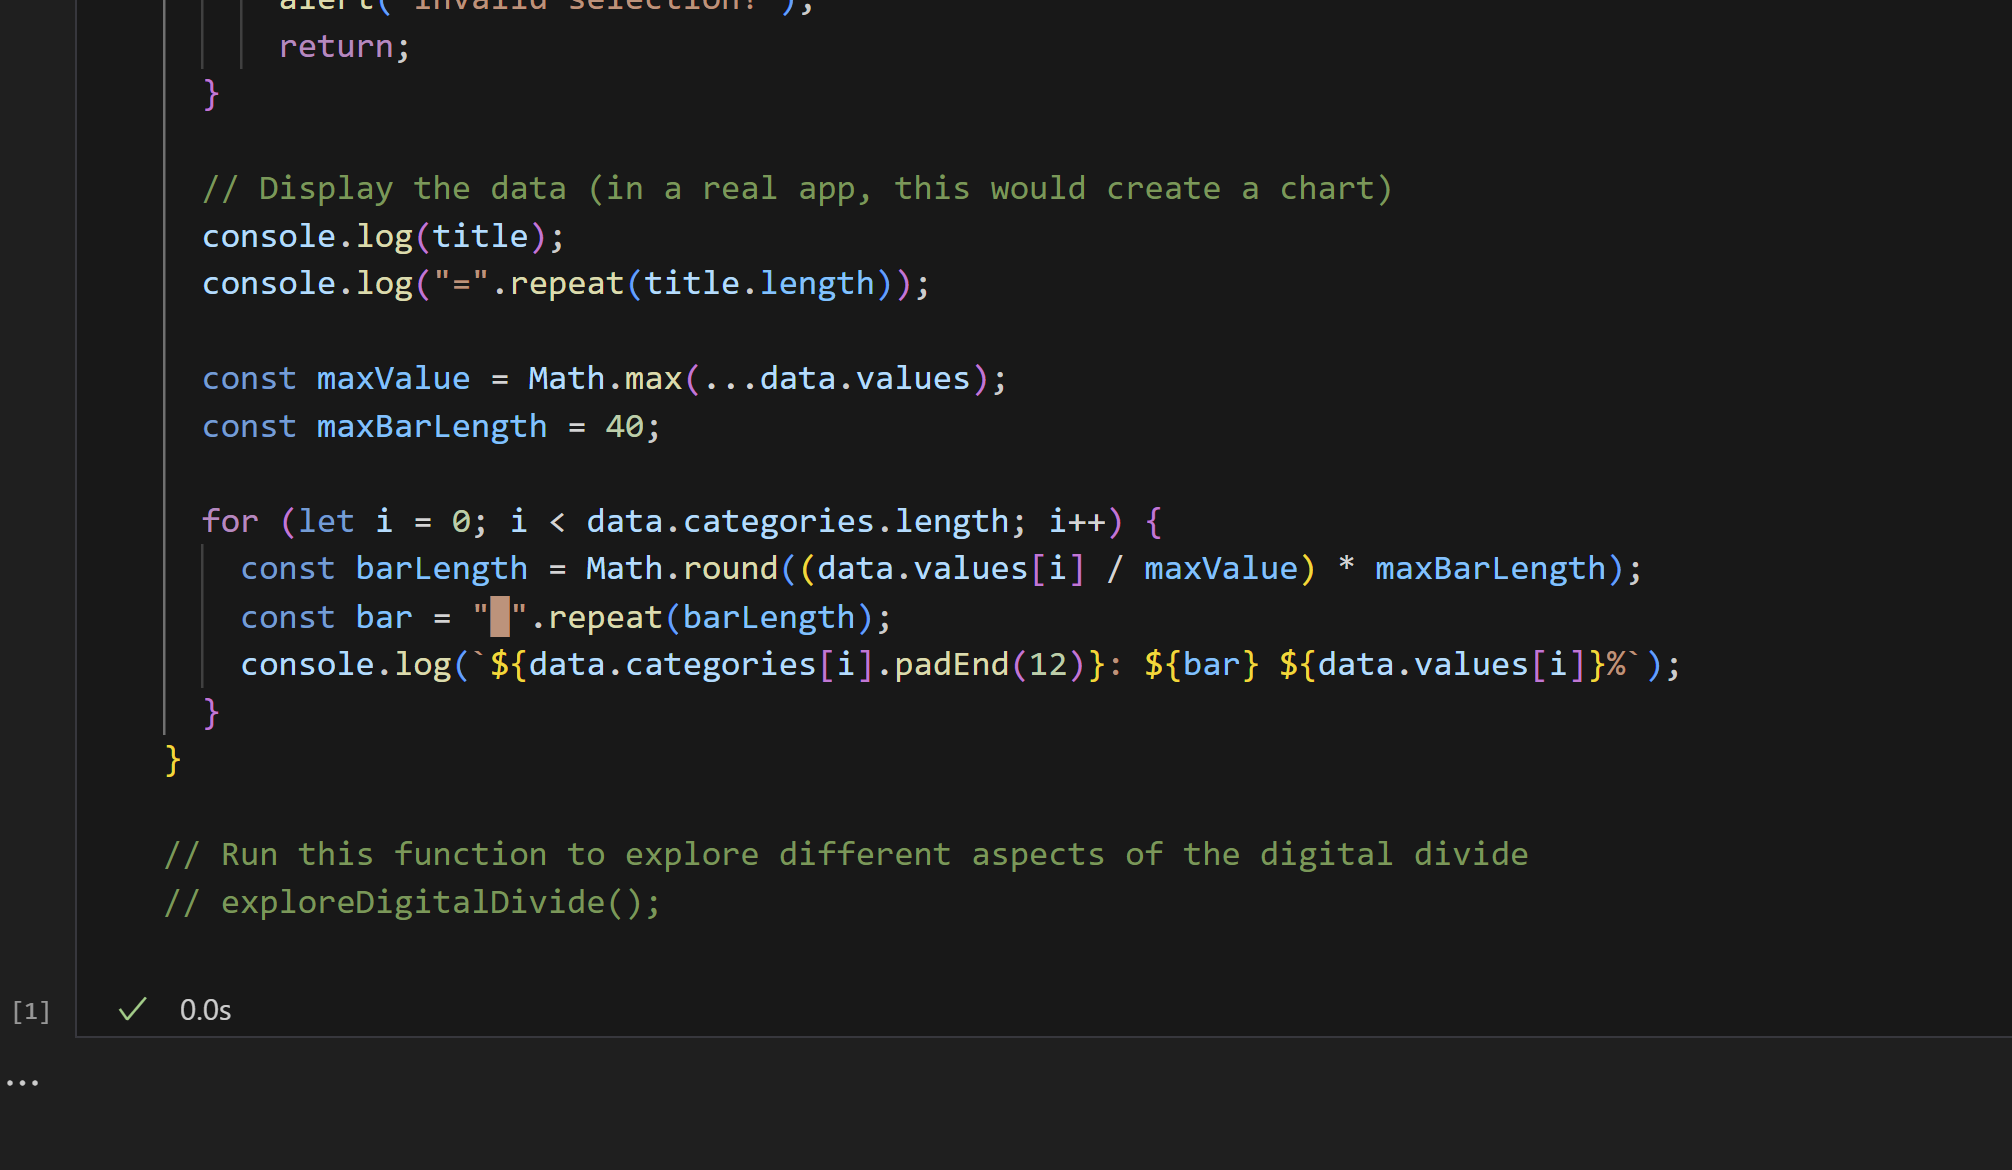Click the maxValue constant declaration name

(393, 379)
